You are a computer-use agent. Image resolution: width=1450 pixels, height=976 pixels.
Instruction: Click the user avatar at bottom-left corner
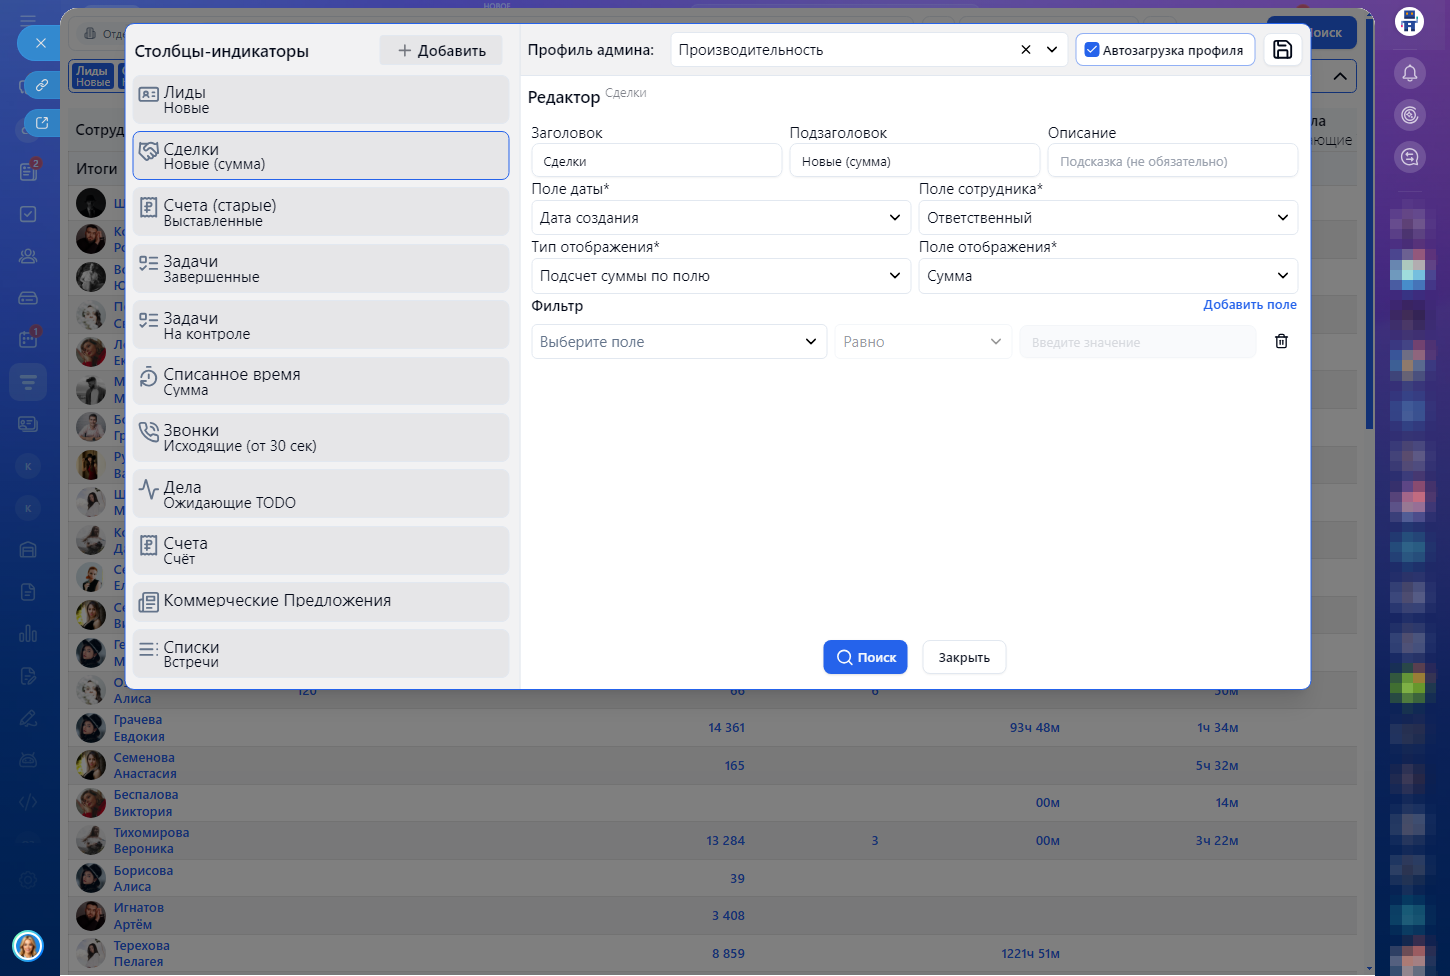pos(27,945)
